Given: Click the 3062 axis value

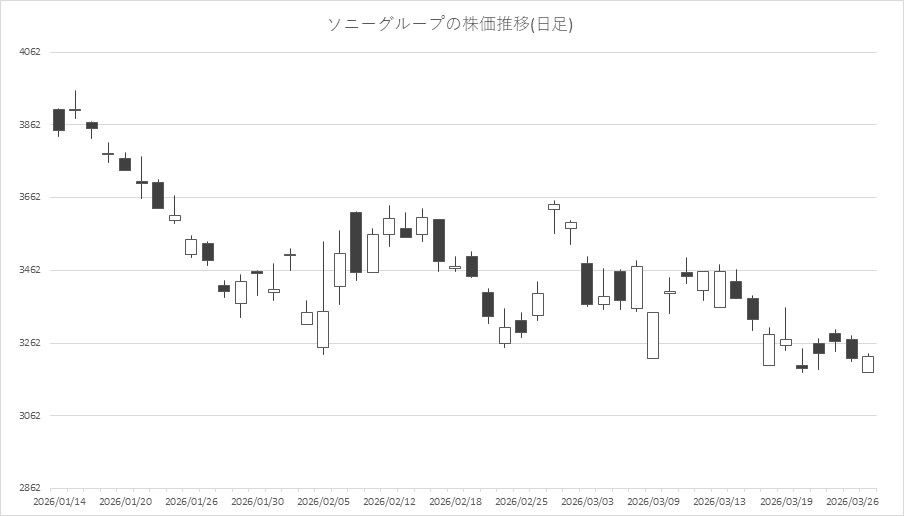Looking at the screenshot, I should click(x=30, y=416).
